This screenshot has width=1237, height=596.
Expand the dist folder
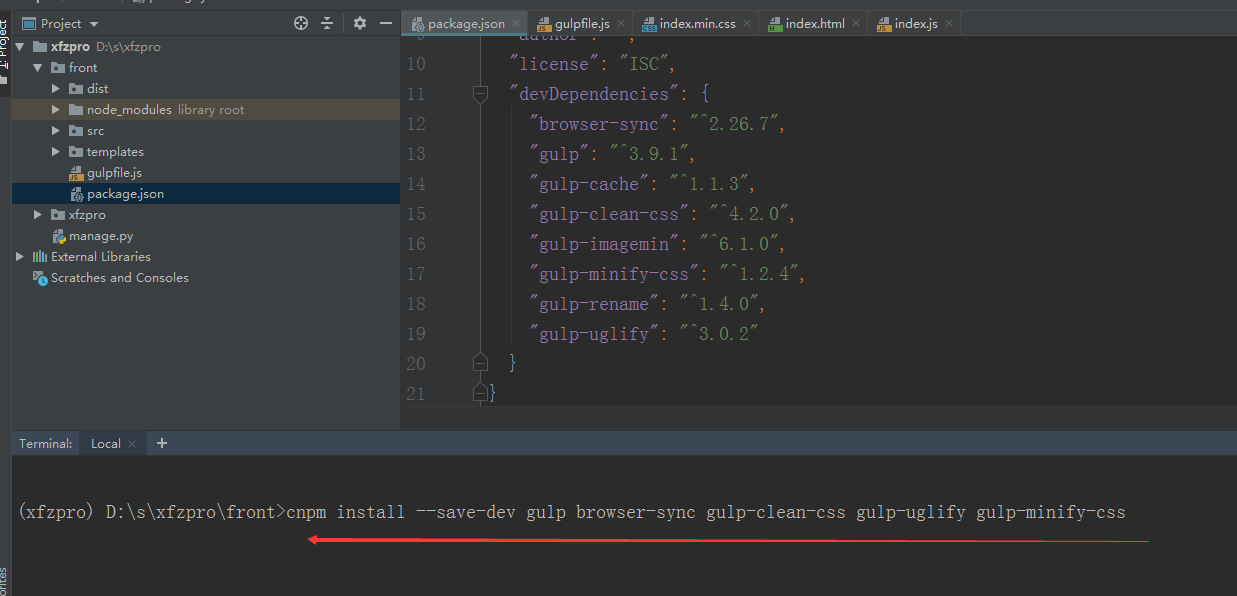(x=56, y=89)
